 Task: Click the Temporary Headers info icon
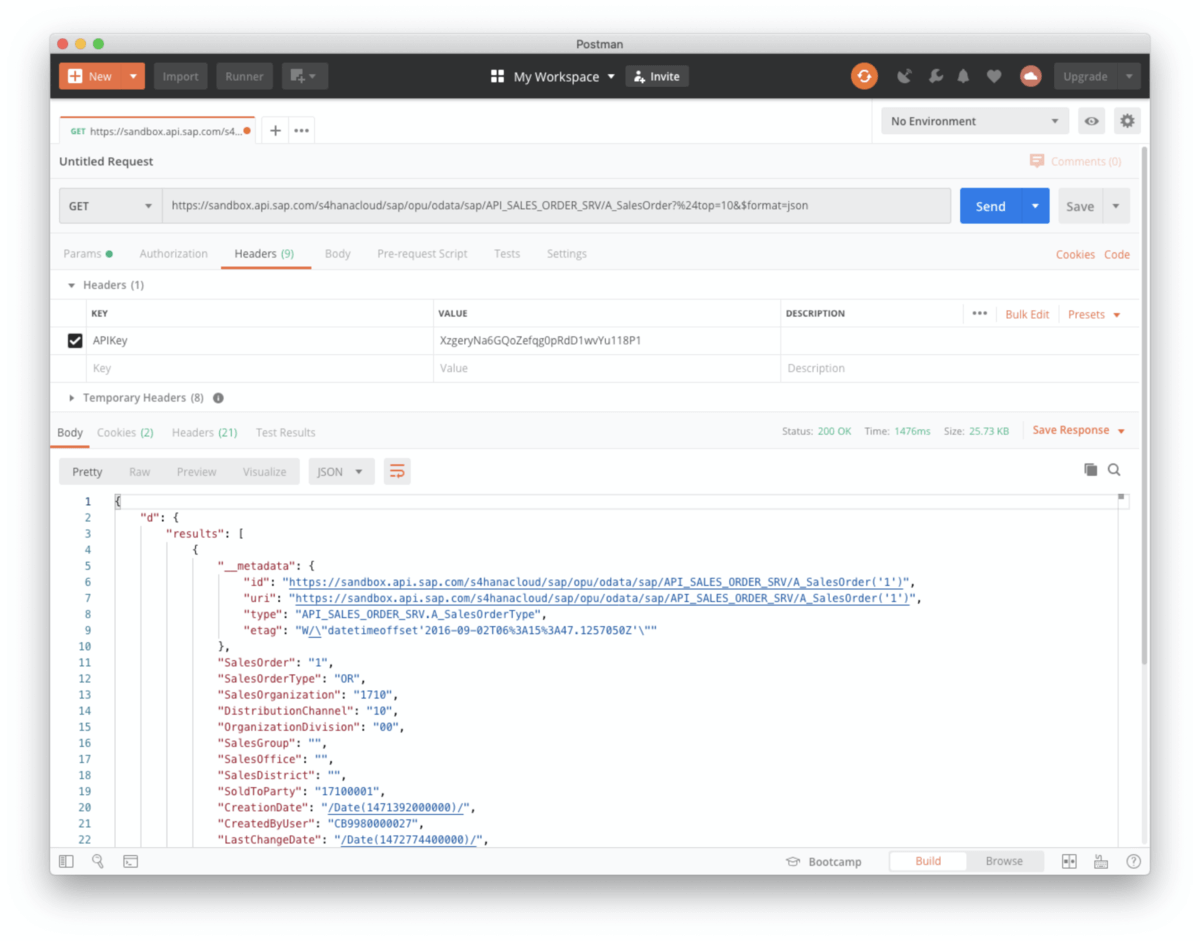(x=218, y=398)
